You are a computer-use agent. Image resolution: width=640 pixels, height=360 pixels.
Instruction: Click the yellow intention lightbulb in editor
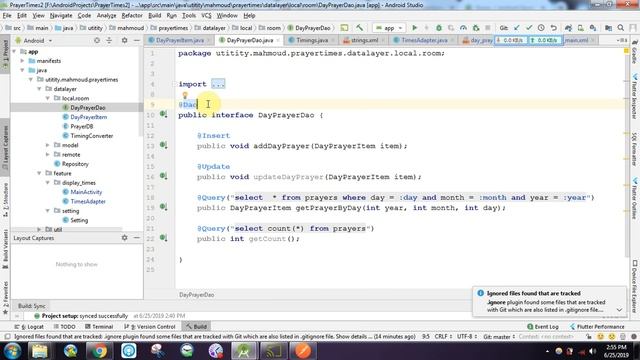(184, 95)
